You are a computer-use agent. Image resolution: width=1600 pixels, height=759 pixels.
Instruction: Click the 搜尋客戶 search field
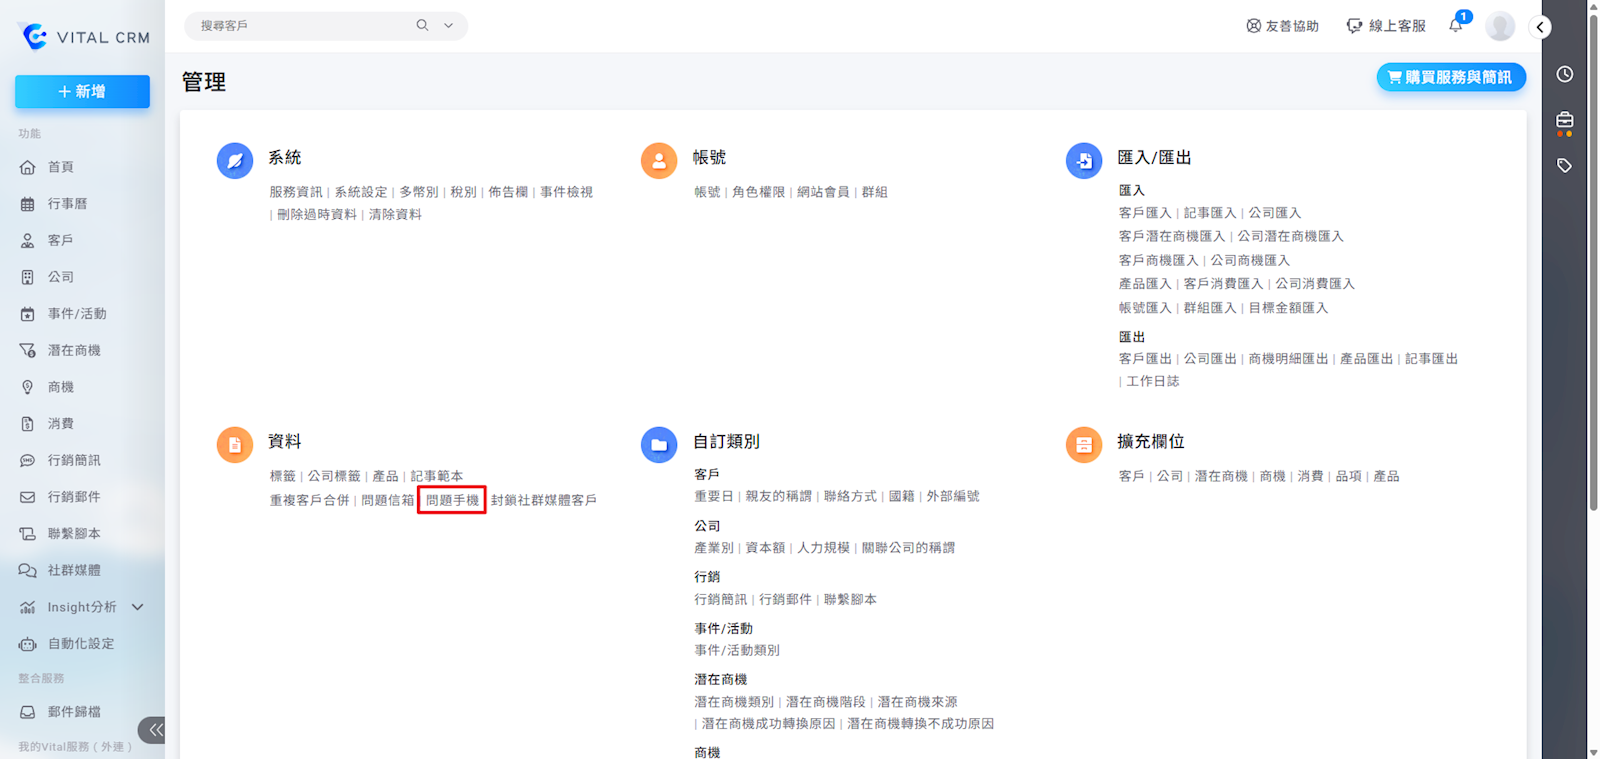pyautogui.click(x=300, y=25)
